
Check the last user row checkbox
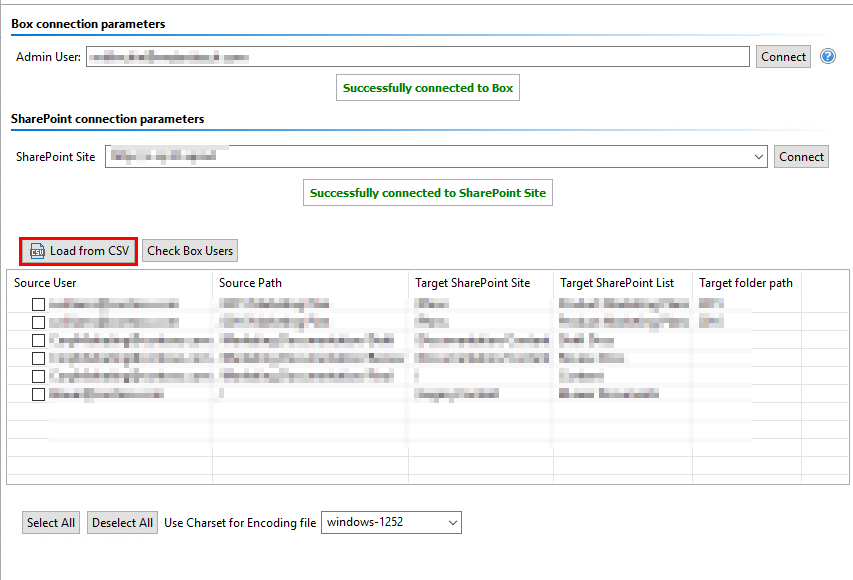pyautogui.click(x=37, y=394)
